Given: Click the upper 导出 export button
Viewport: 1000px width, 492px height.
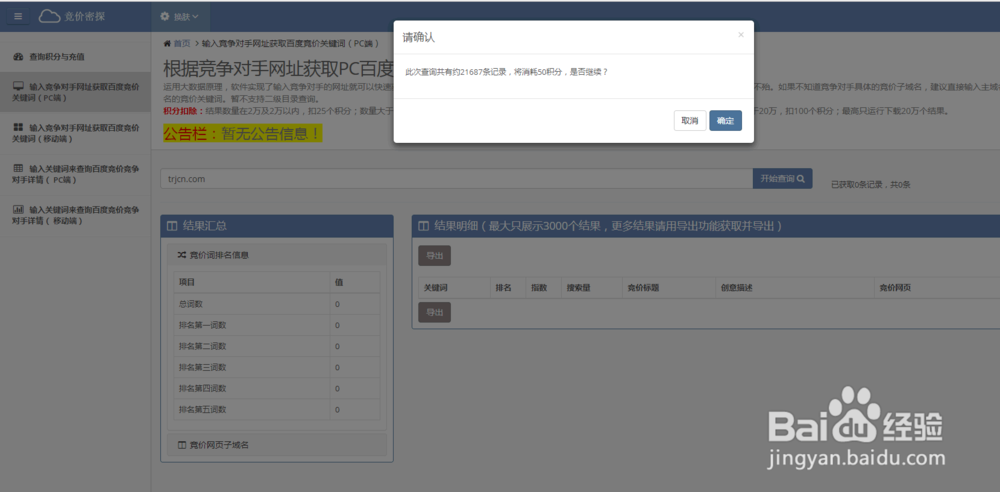Looking at the screenshot, I should pos(434,255).
